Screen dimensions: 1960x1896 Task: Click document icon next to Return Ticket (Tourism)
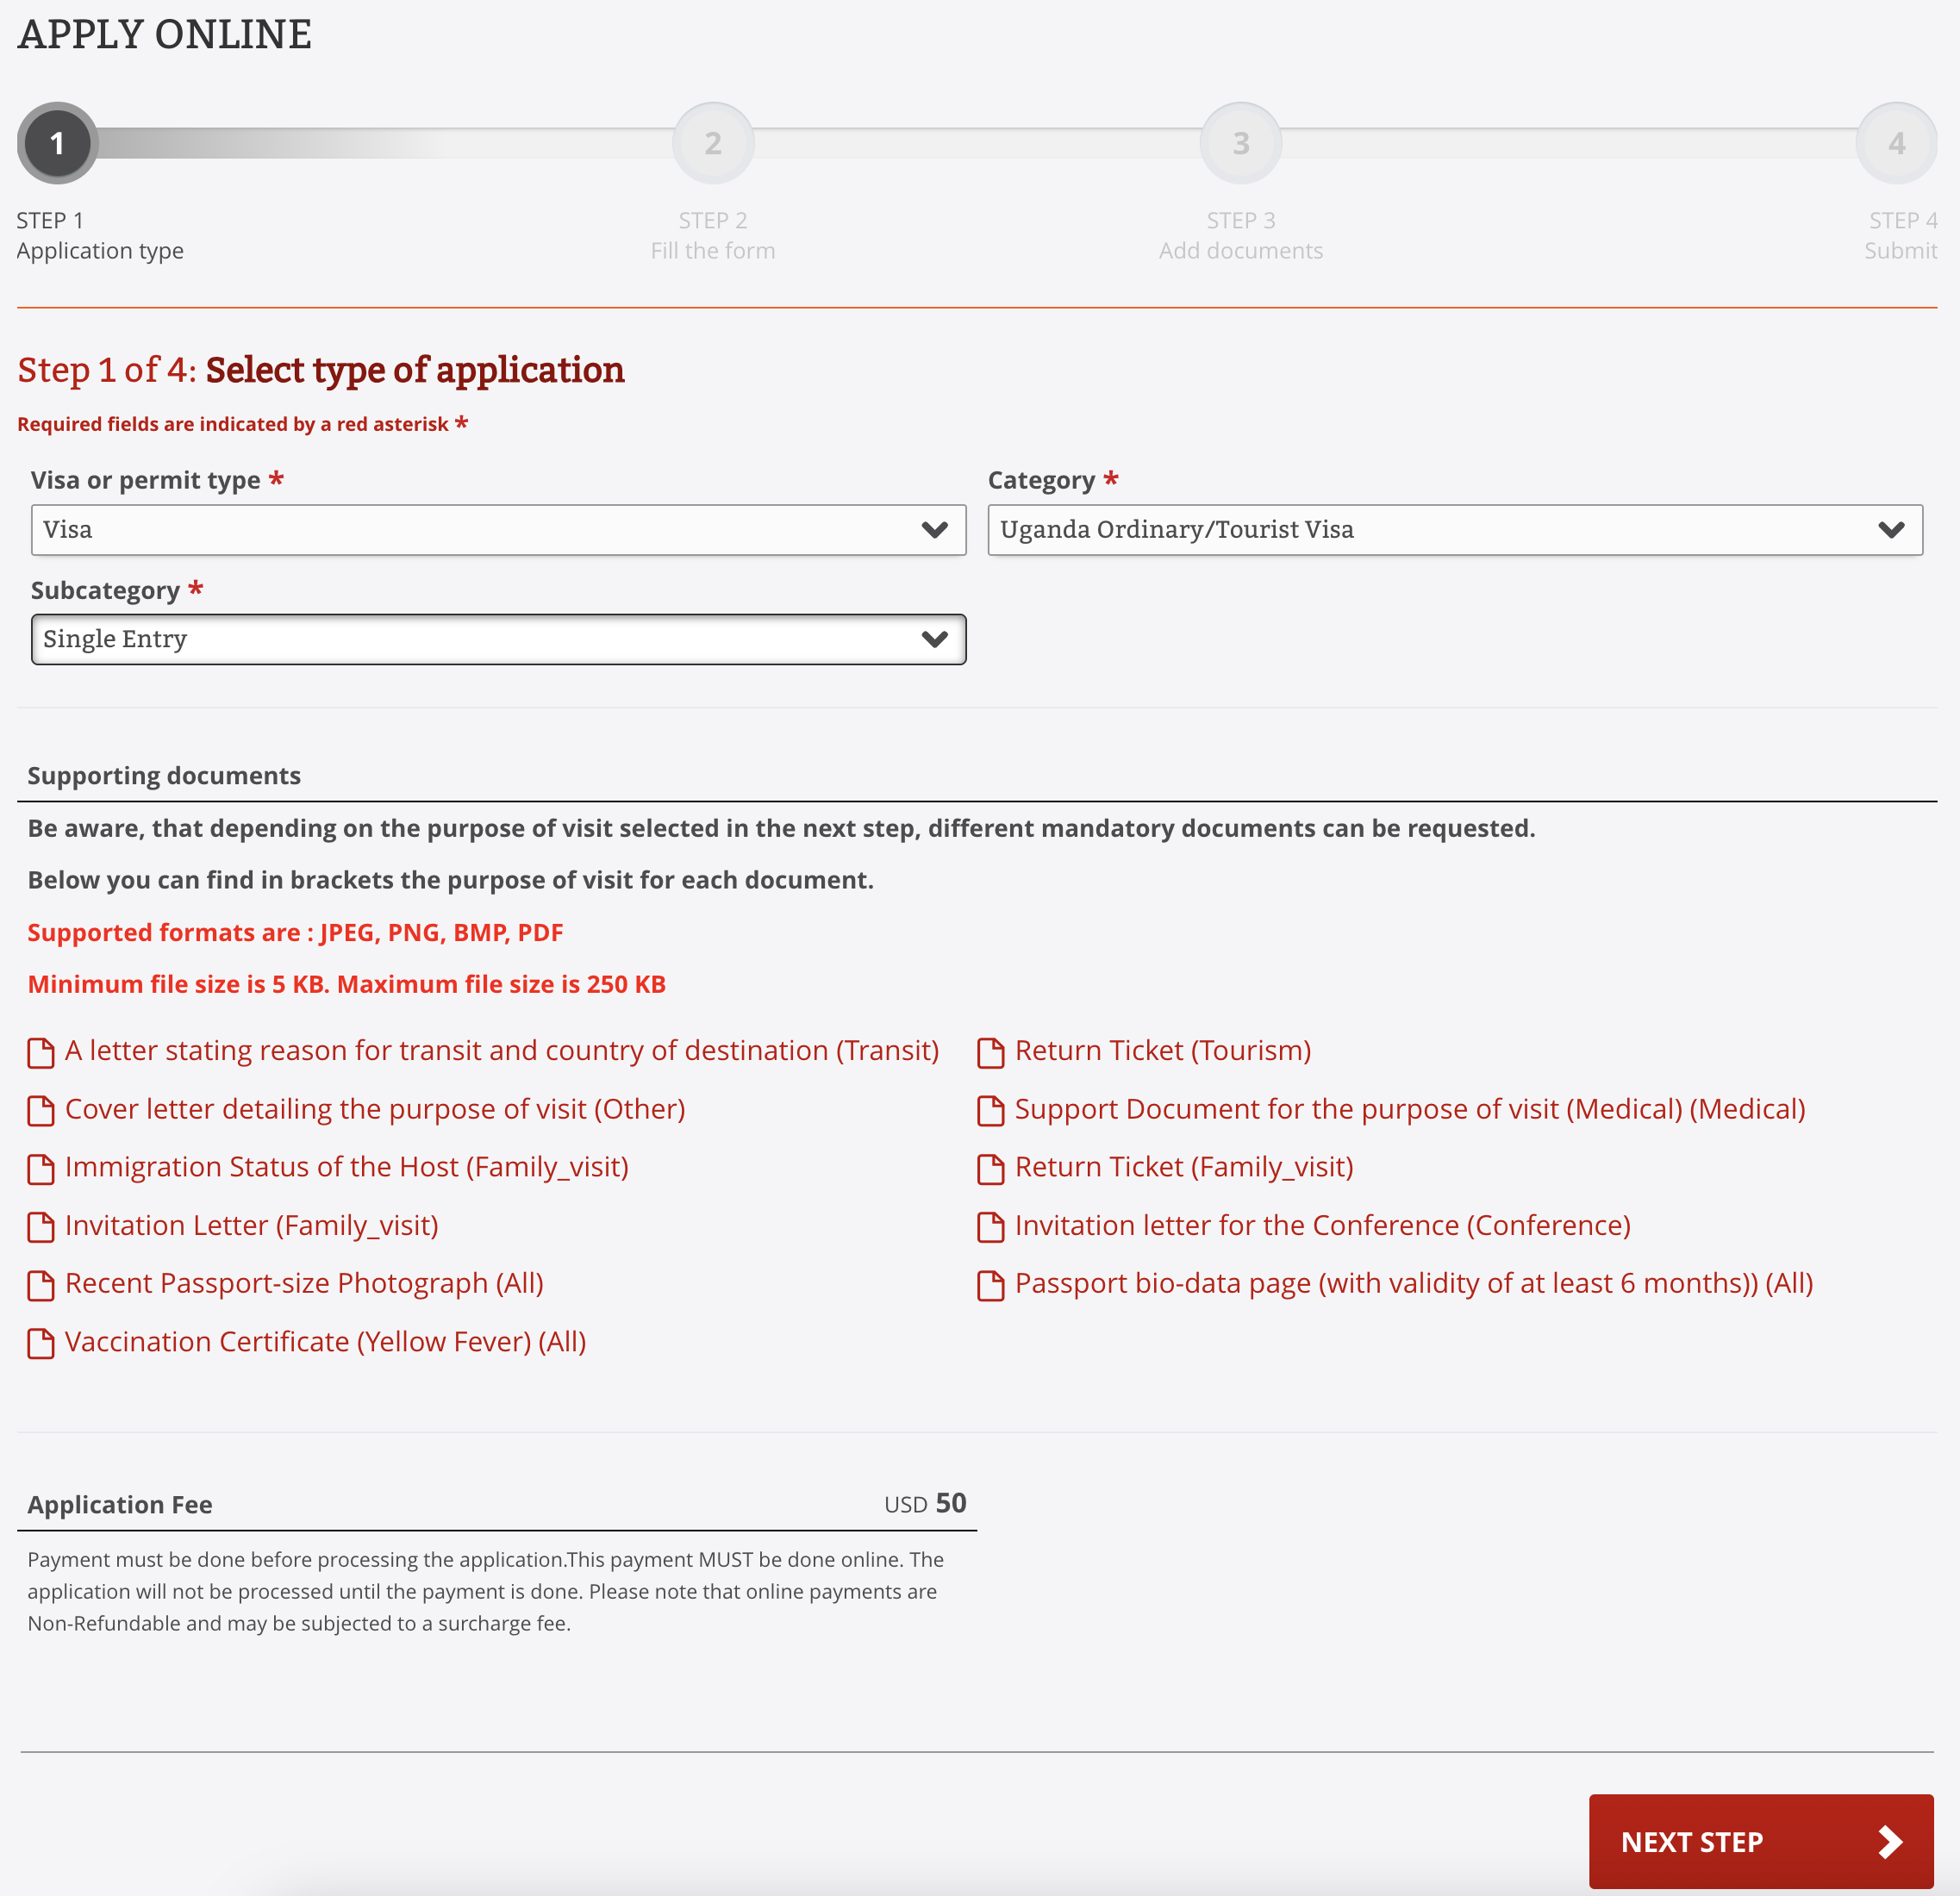tap(990, 1052)
